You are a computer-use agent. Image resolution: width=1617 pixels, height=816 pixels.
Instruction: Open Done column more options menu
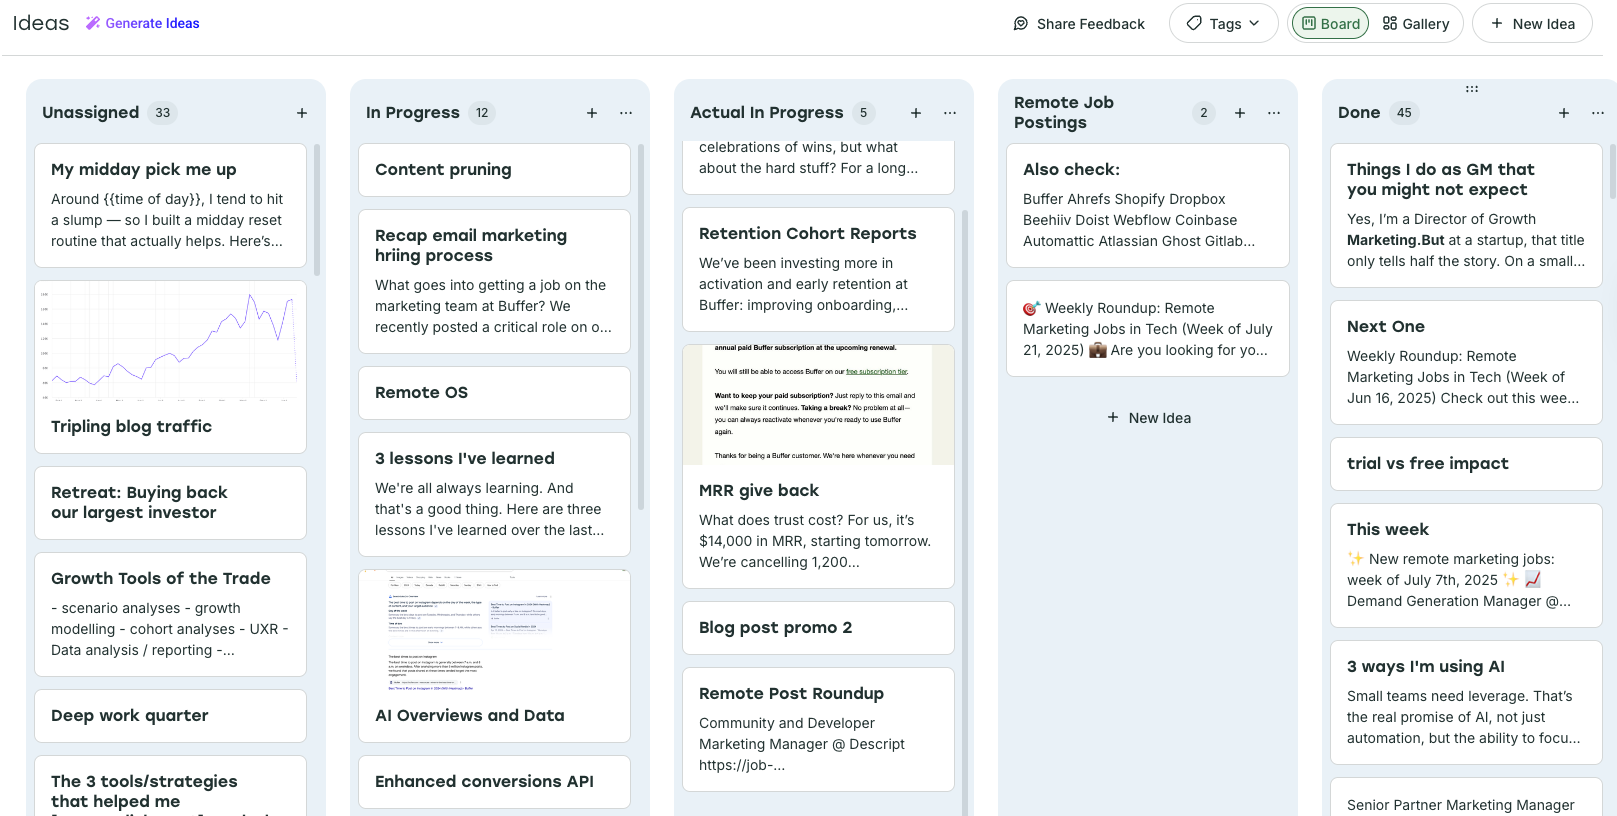pos(1598,113)
